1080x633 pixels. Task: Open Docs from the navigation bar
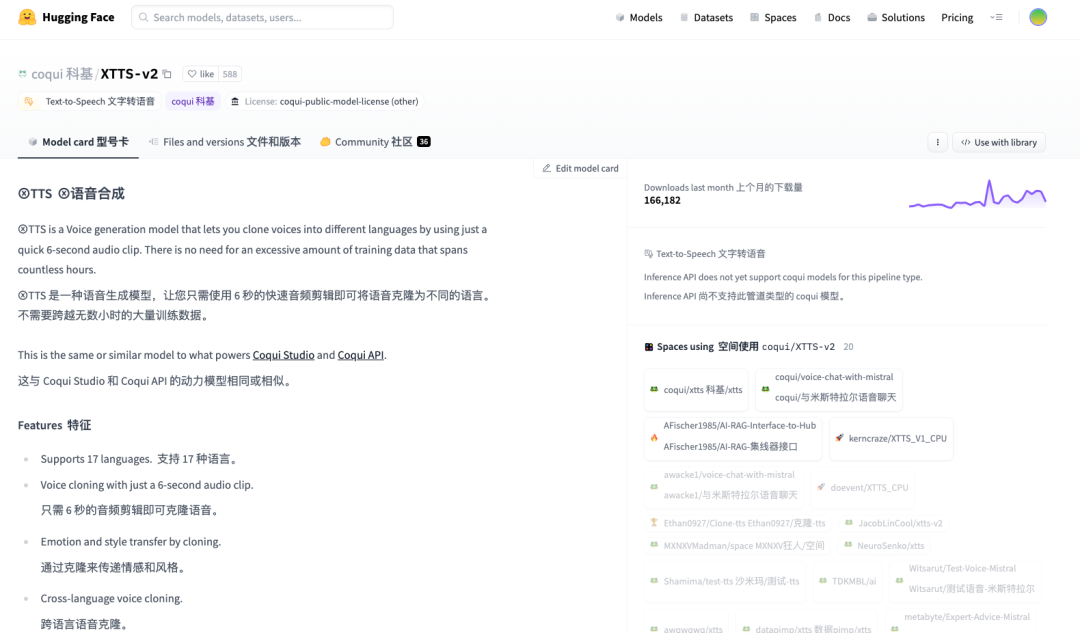click(832, 18)
